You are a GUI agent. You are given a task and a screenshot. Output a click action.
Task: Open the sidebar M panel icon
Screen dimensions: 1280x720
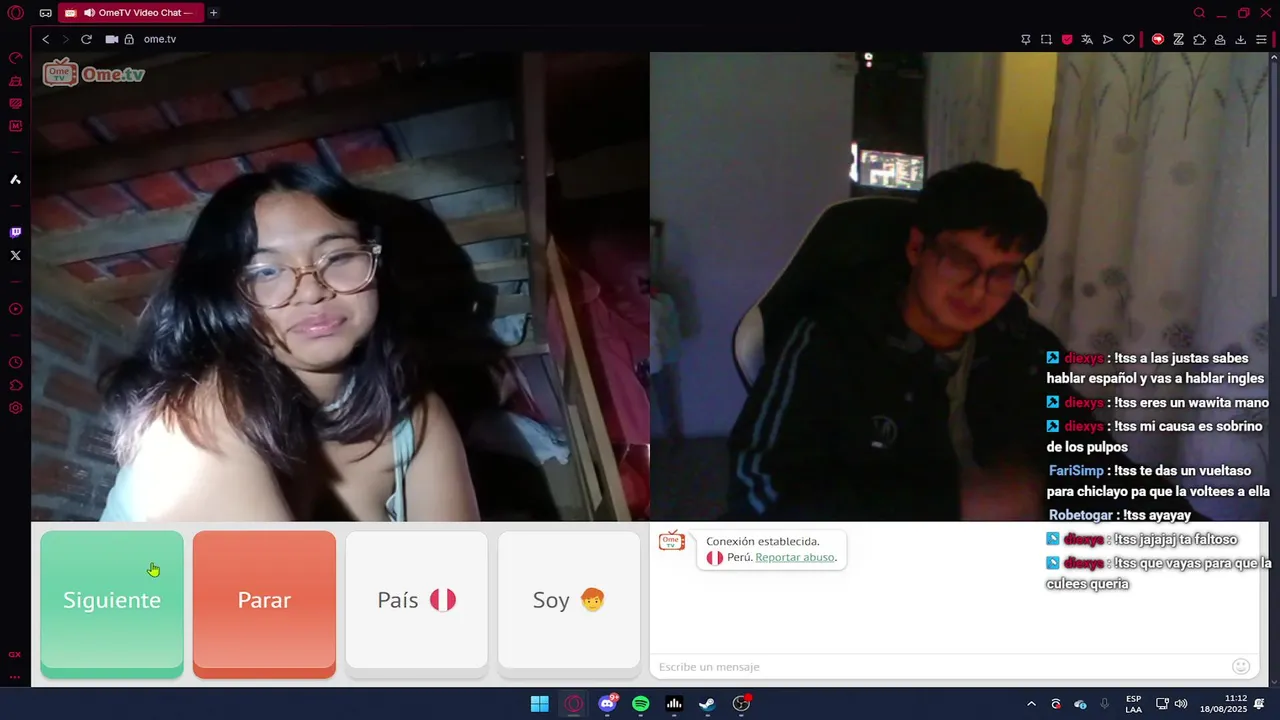(x=15, y=126)
